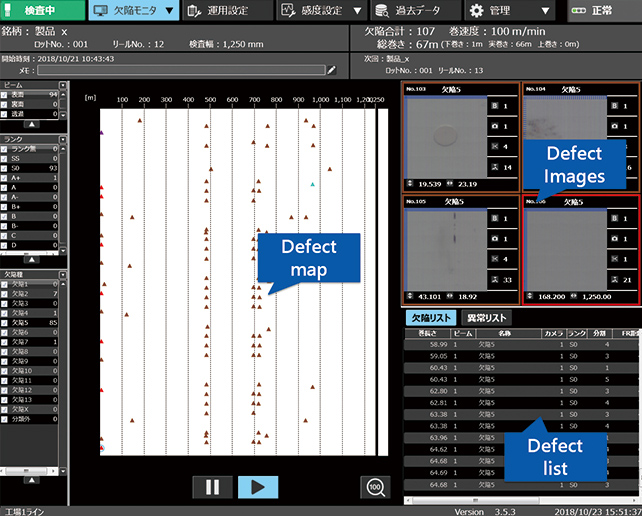Image resolution: width=642 pixels, height=516 pixels.
Task: Select the defect list row at 58.99
Action: click(522, 345)
